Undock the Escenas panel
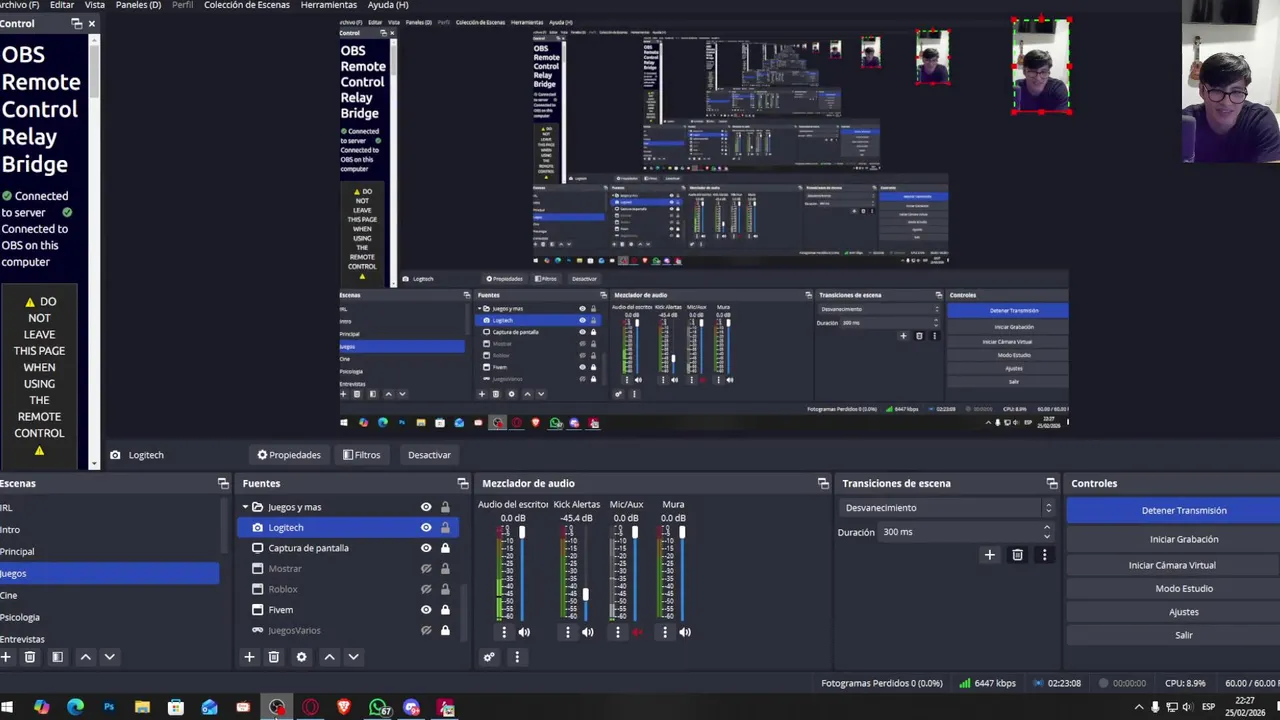 223,483
